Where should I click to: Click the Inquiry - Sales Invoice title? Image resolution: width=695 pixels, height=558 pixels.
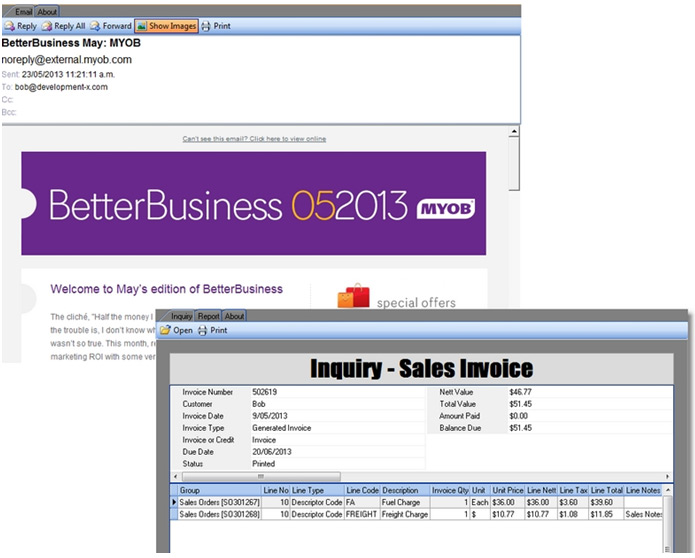[422, 369]
